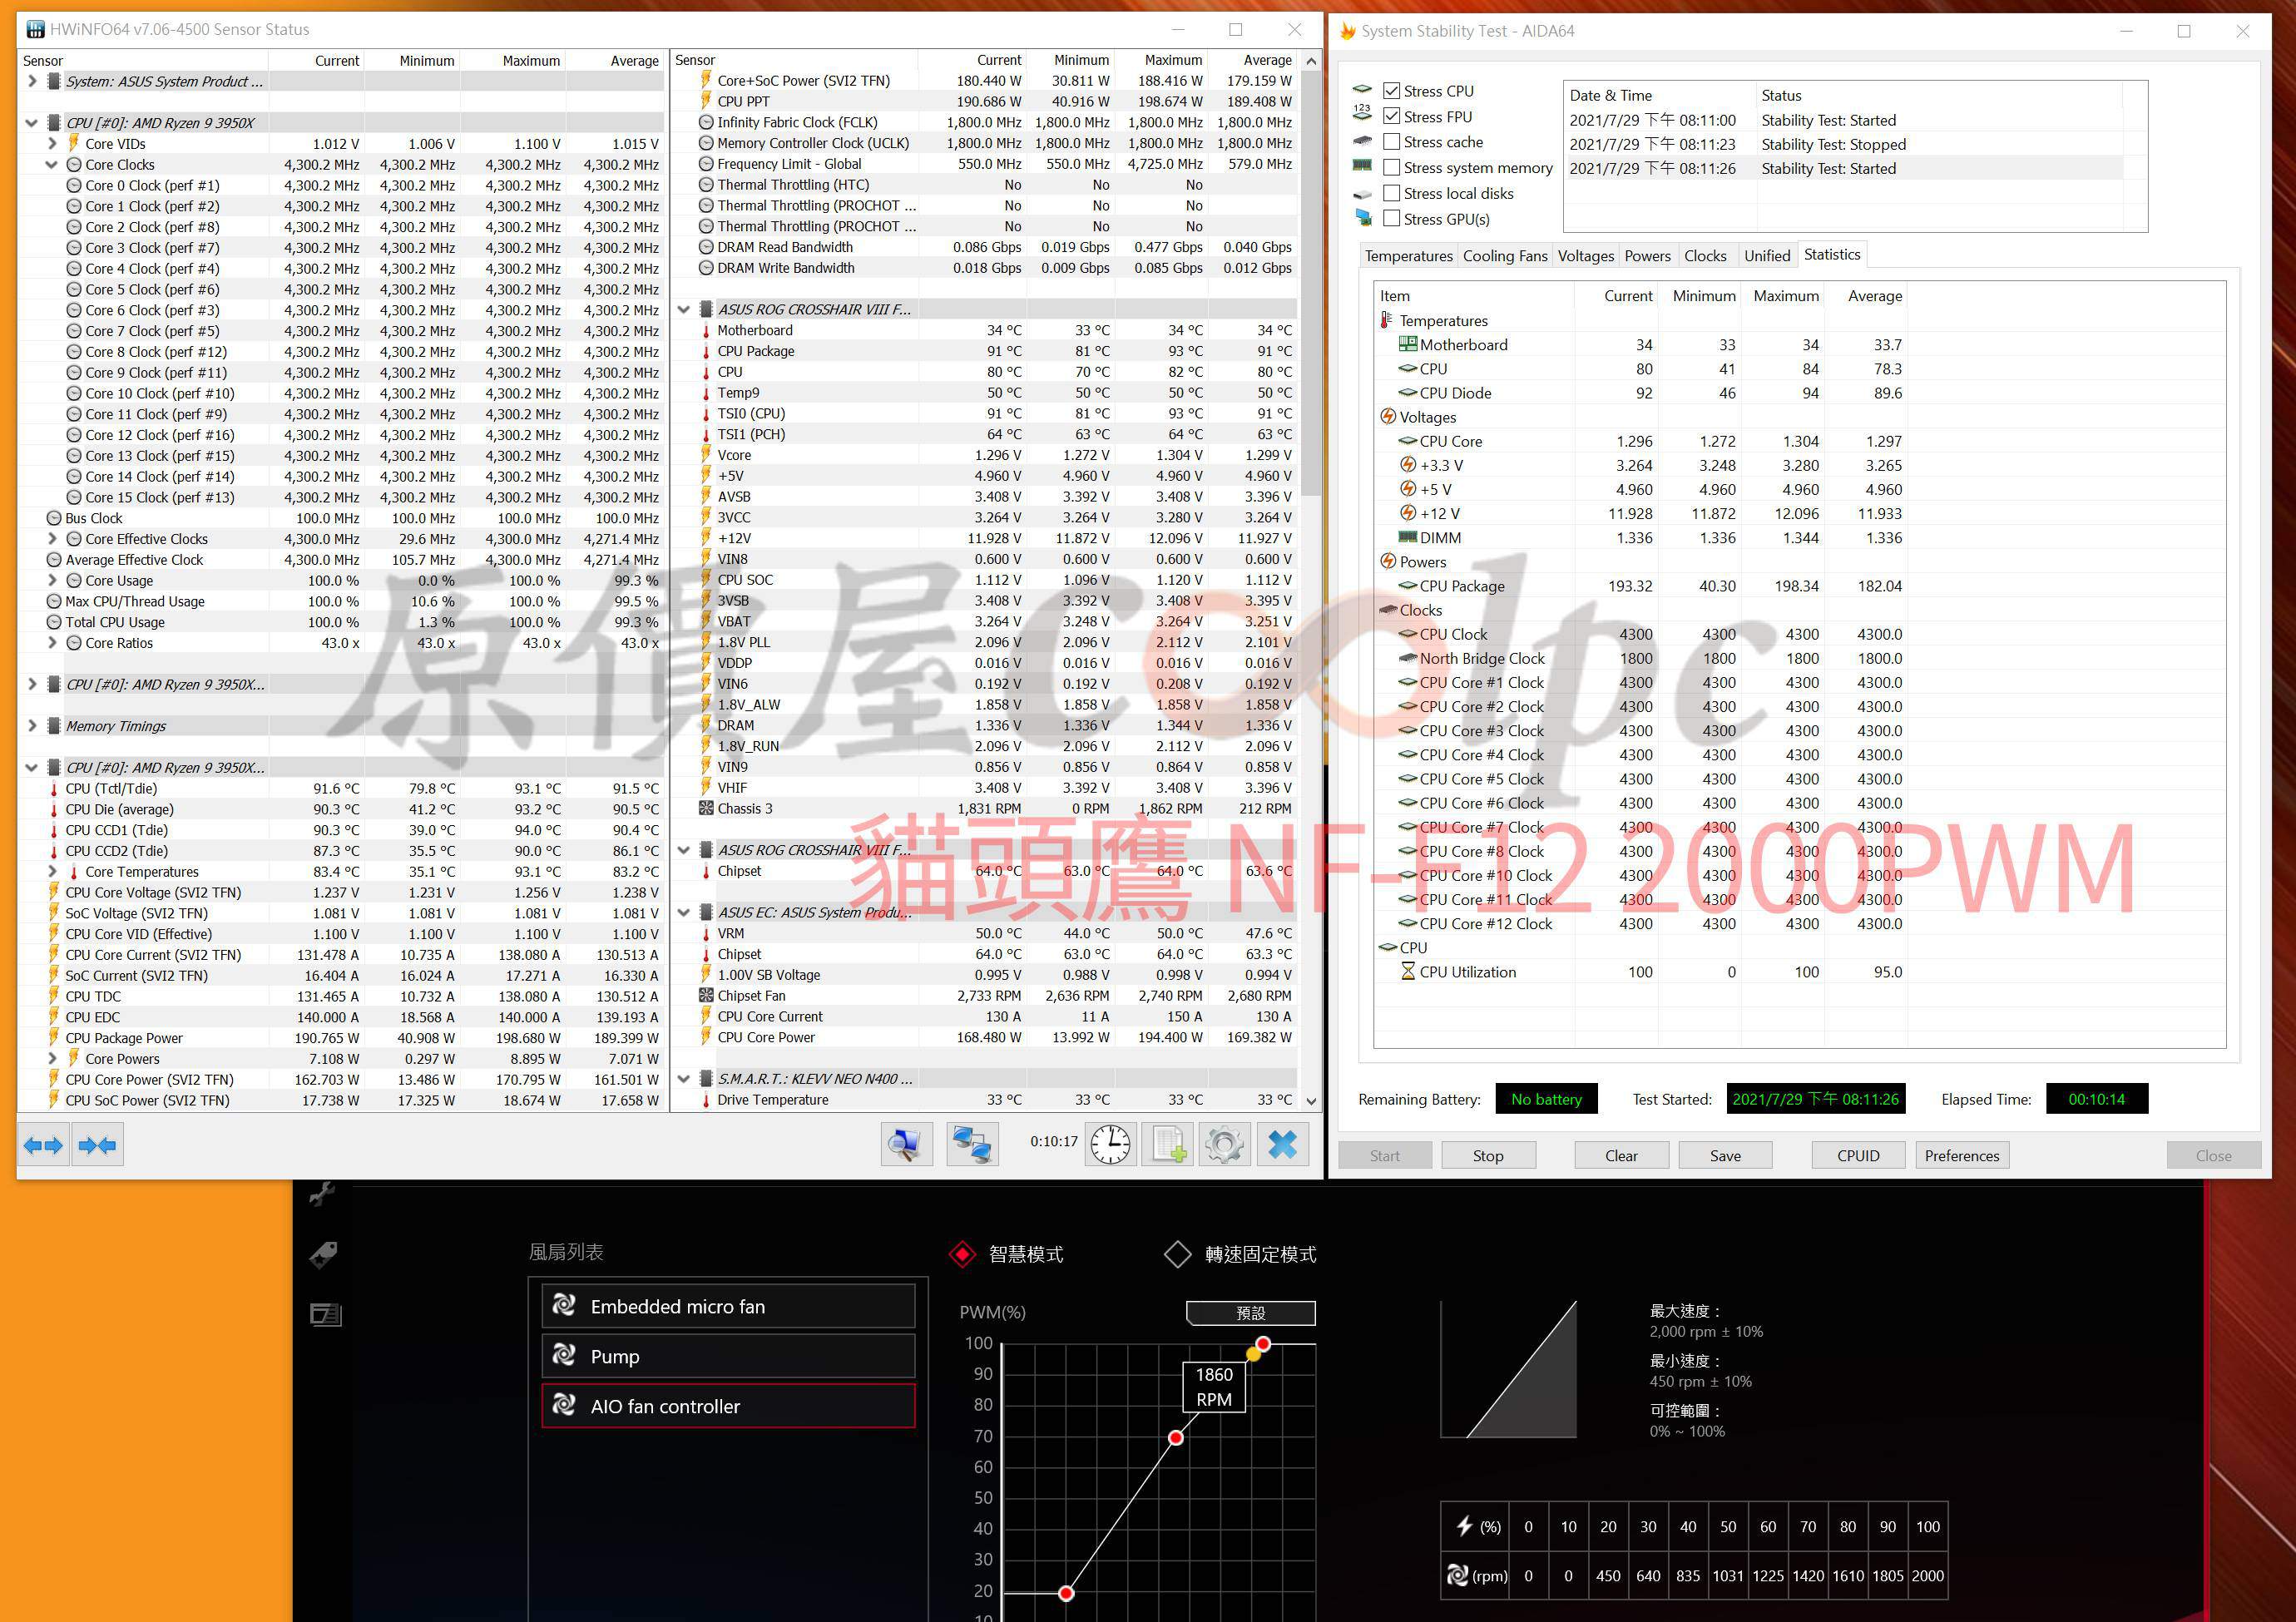
Task: Uncheck Stress FPU checkbox
Action: [1391, 116]
